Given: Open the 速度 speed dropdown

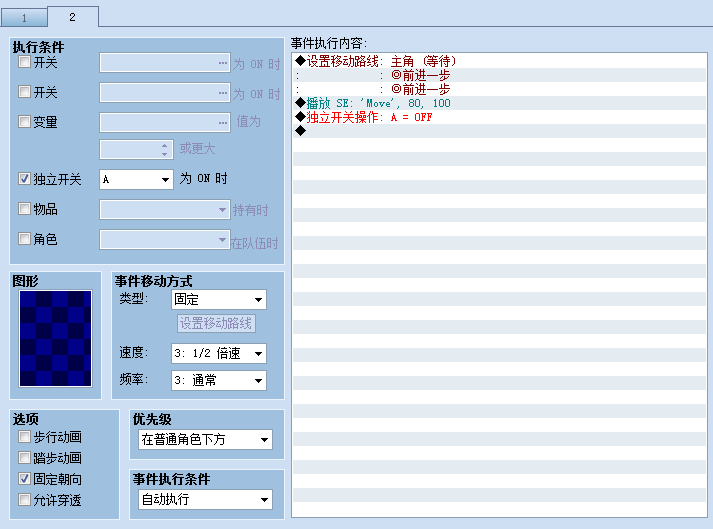Looking at the screenshot, I should [219, 353].
